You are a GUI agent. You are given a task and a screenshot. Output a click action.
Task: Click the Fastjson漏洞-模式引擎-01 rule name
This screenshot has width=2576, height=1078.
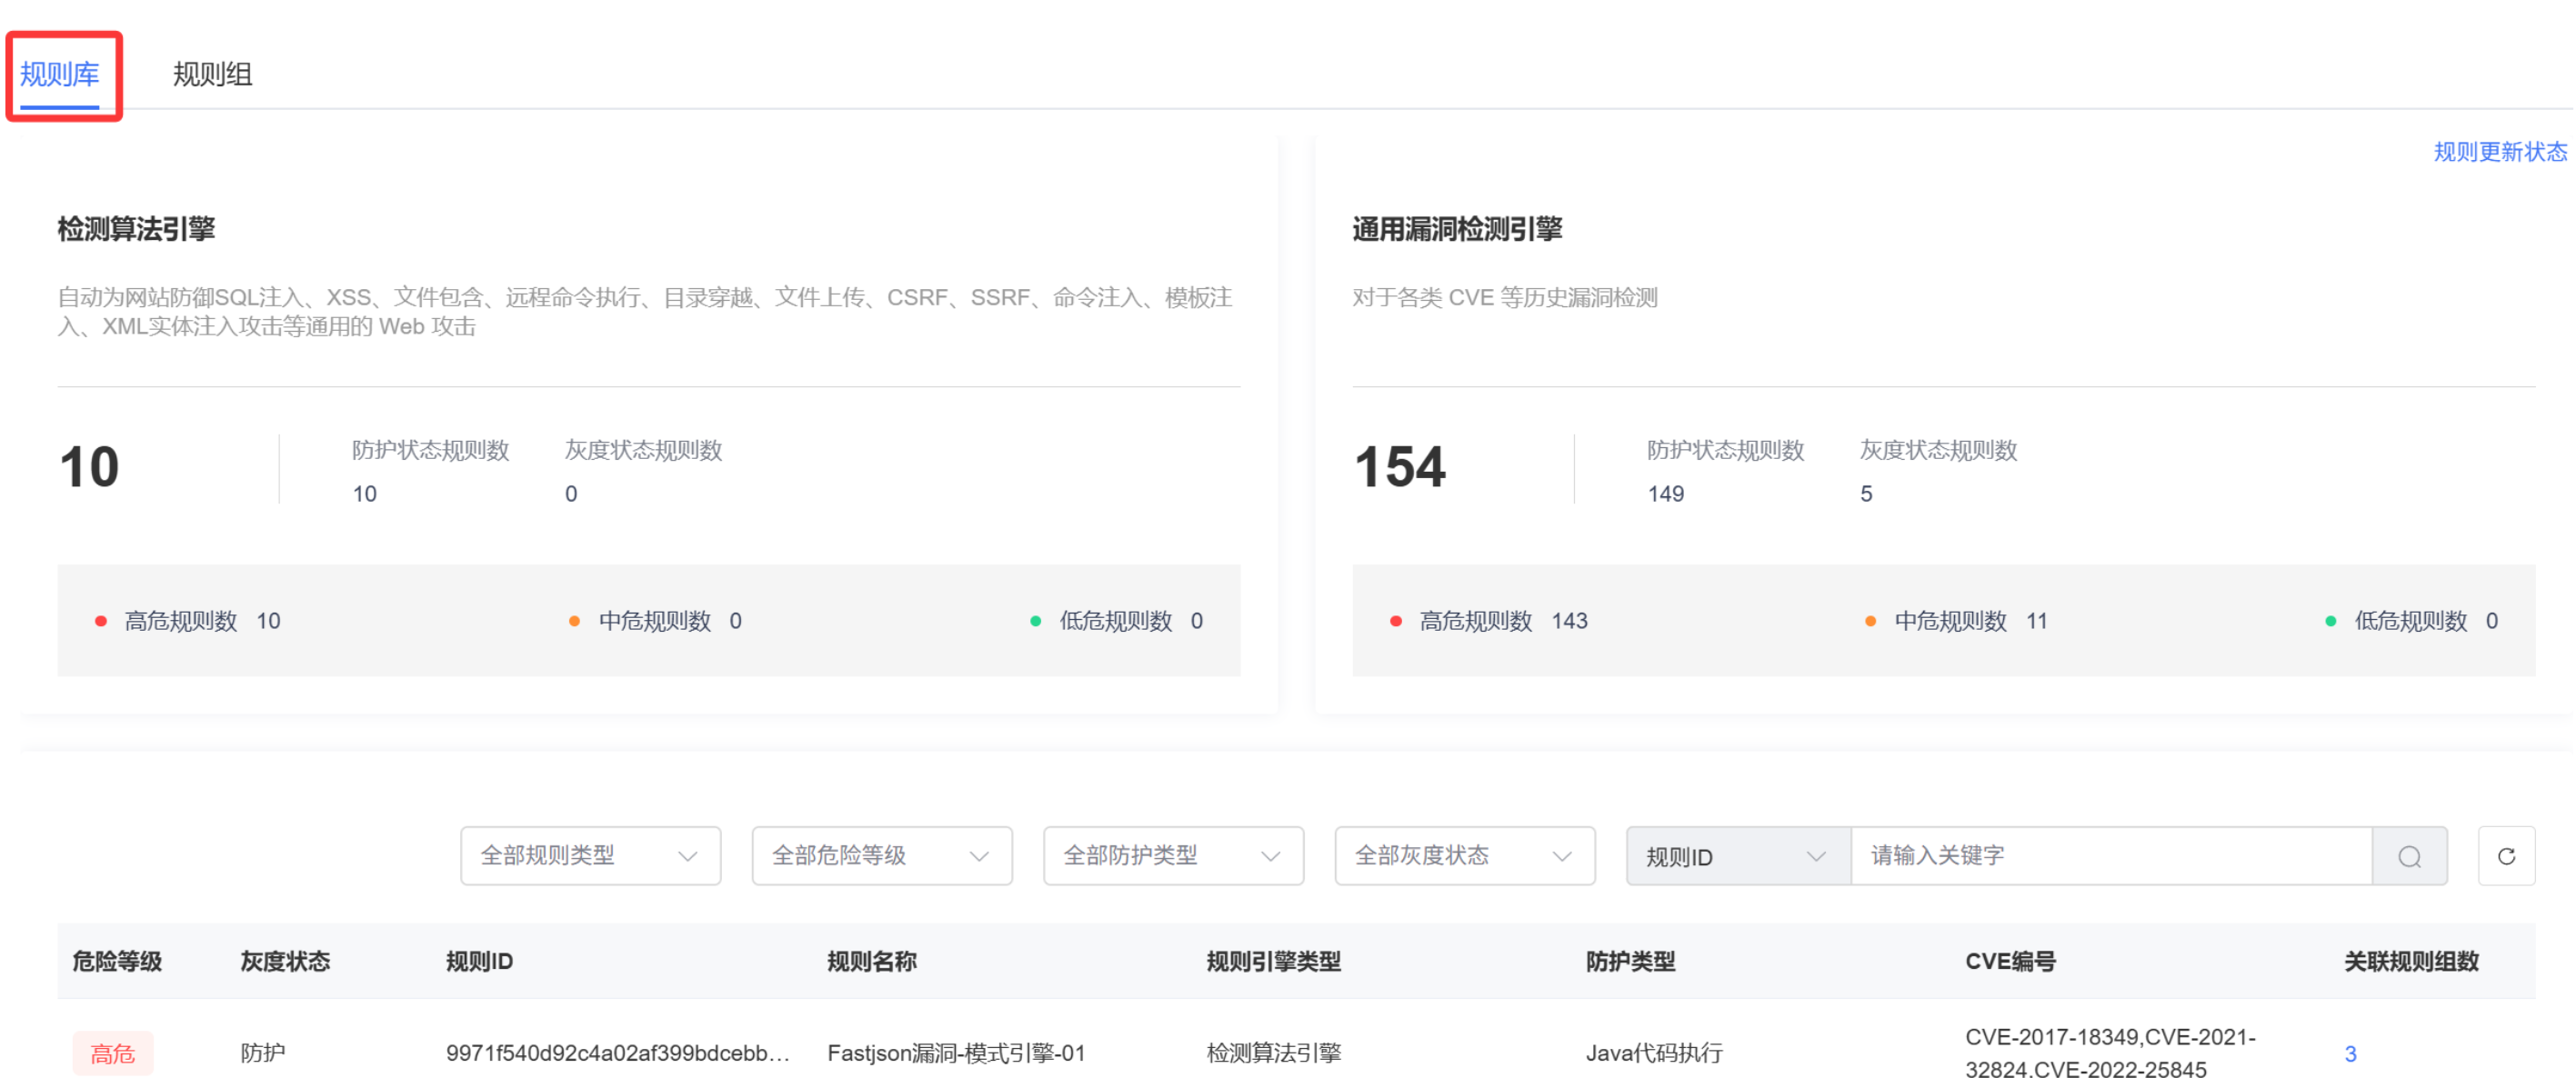(955, 1052)
